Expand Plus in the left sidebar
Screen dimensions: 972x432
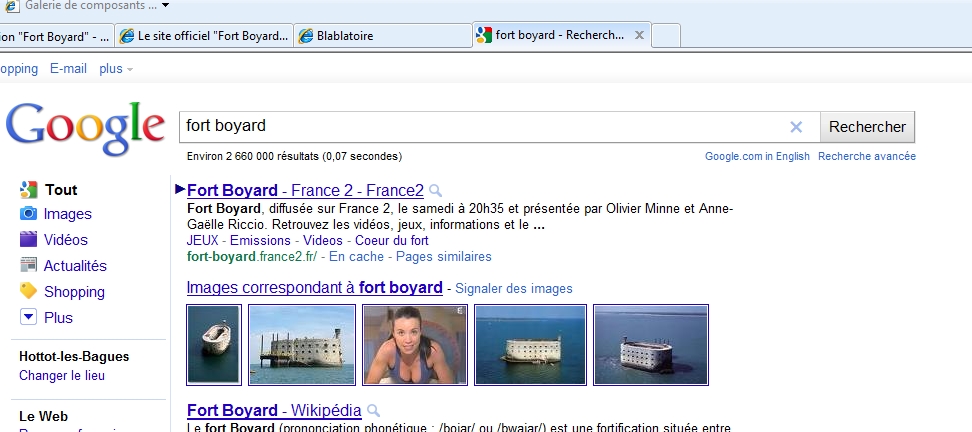tap(58, 318)
